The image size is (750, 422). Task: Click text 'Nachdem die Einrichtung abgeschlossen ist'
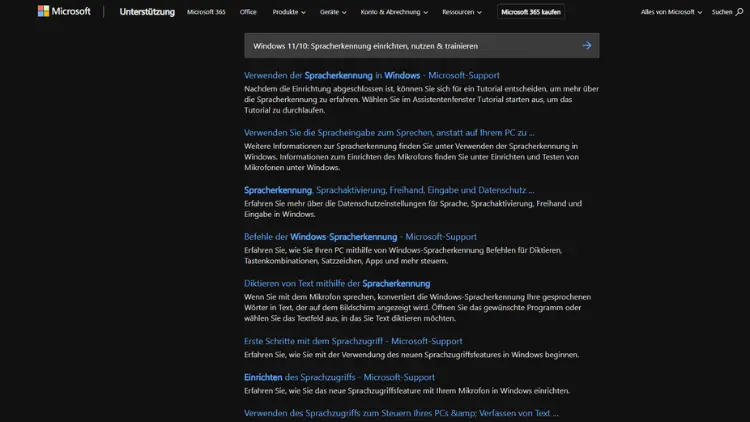pyautogui.click(x=319, y=89)
